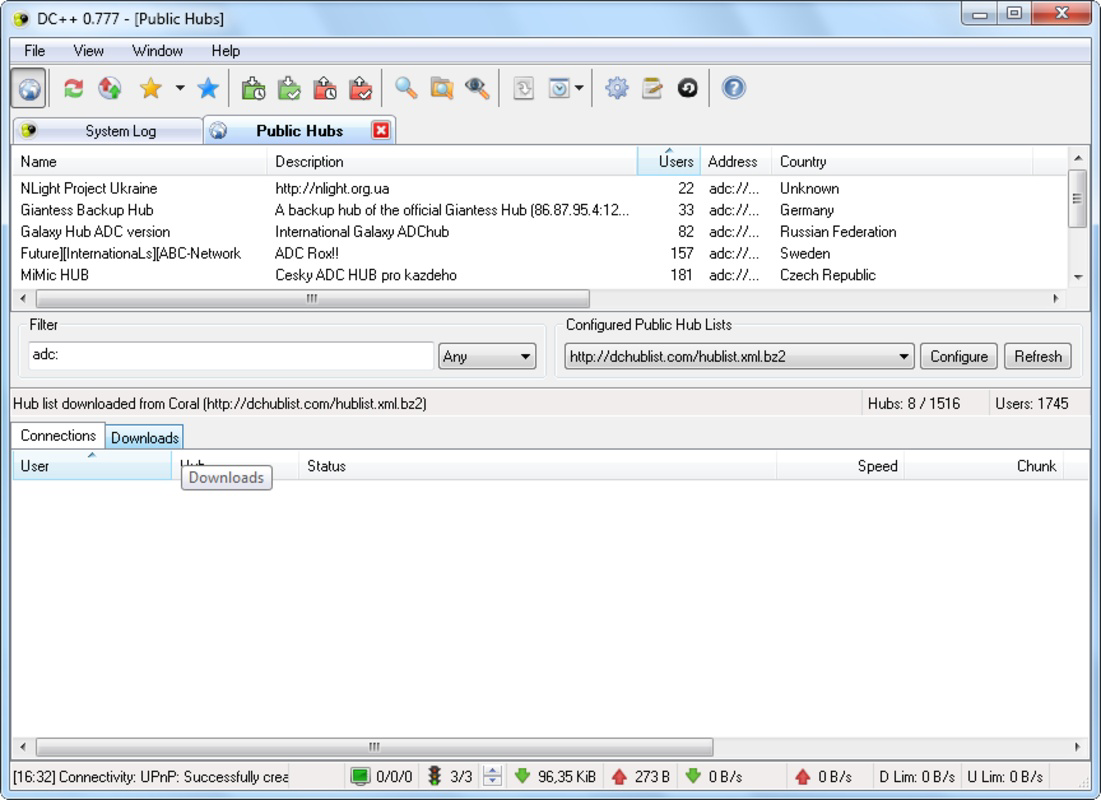Sort hub list by Users column
The width and height of the screenshot is (1101, 800).
pyautogui.click(x=668, y=162)
